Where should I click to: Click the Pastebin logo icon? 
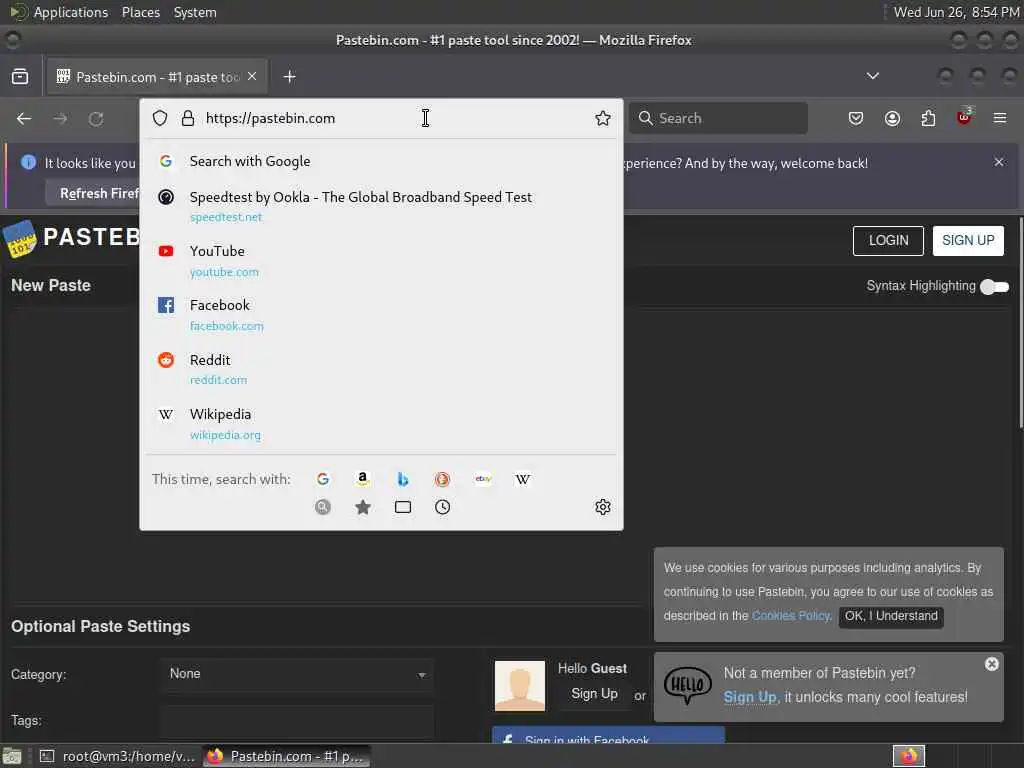tap(20, 239)
